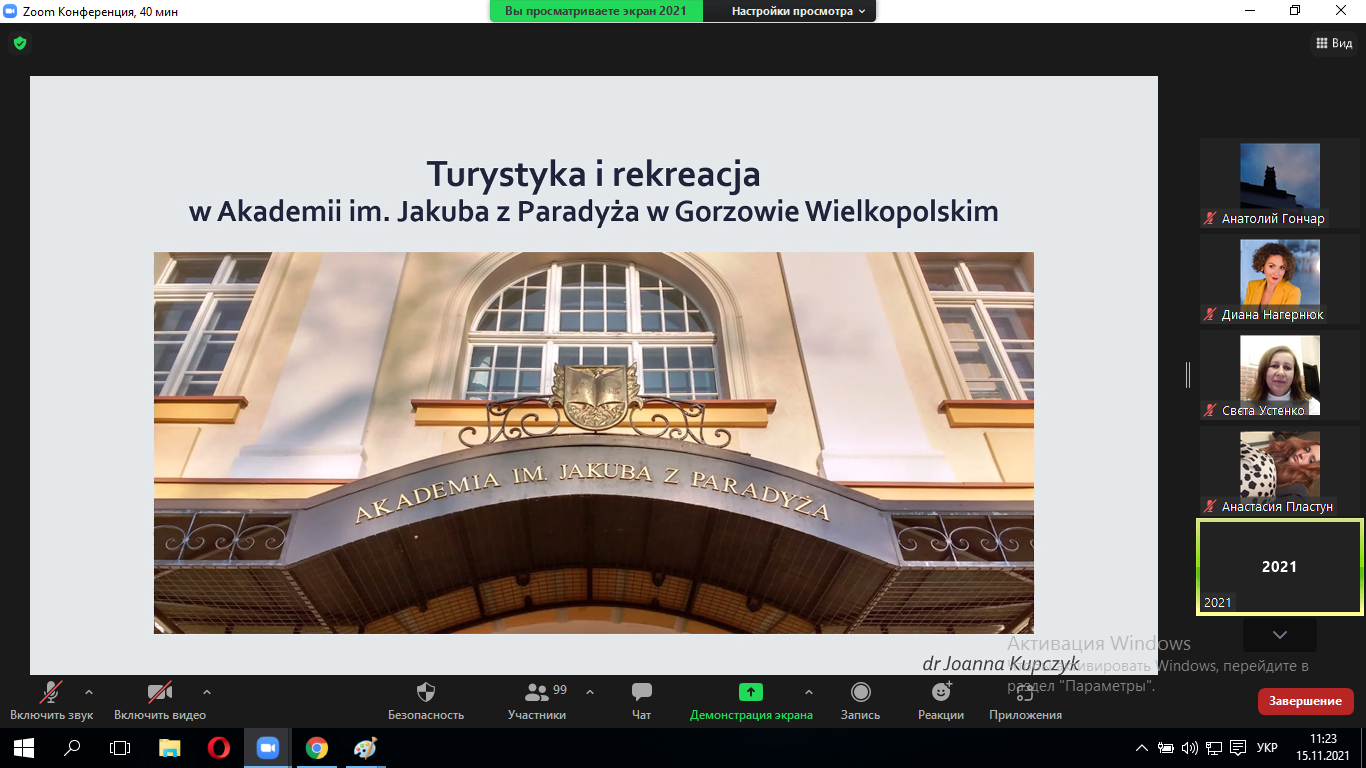Click the red Завершение button
1366x768 pixels.
(1306, 701)
